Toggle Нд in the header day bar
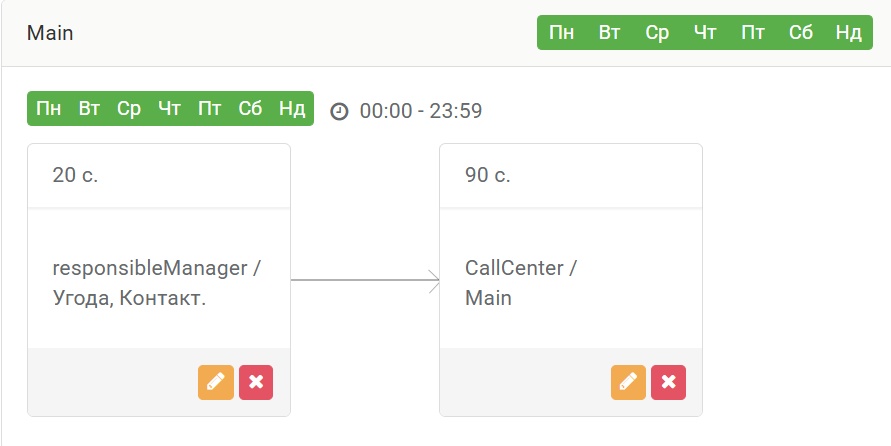Image resolution: width=891 pixels, height=446 pixels. [x=848, y=32]
